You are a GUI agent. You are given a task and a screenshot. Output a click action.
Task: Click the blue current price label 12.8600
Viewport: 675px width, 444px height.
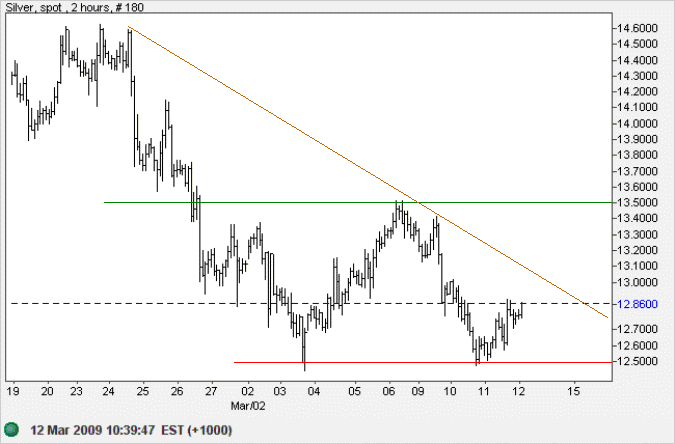pyautogui.click(x=638, y=304)
